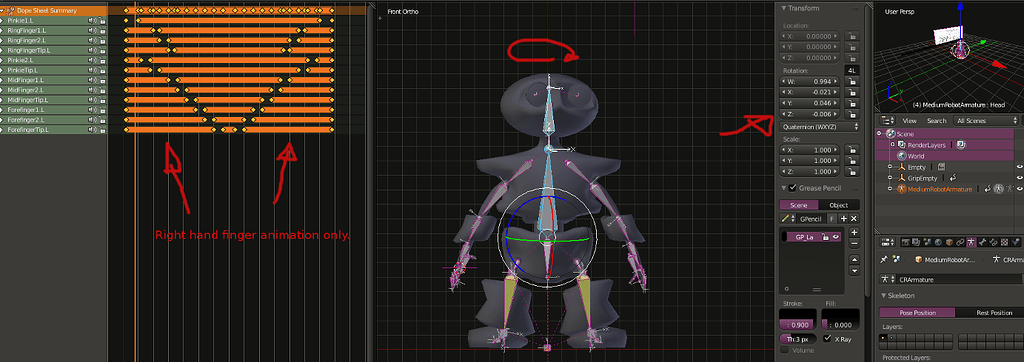Mute the Pinkie1.L channel speaker icon

pos(93,21)
